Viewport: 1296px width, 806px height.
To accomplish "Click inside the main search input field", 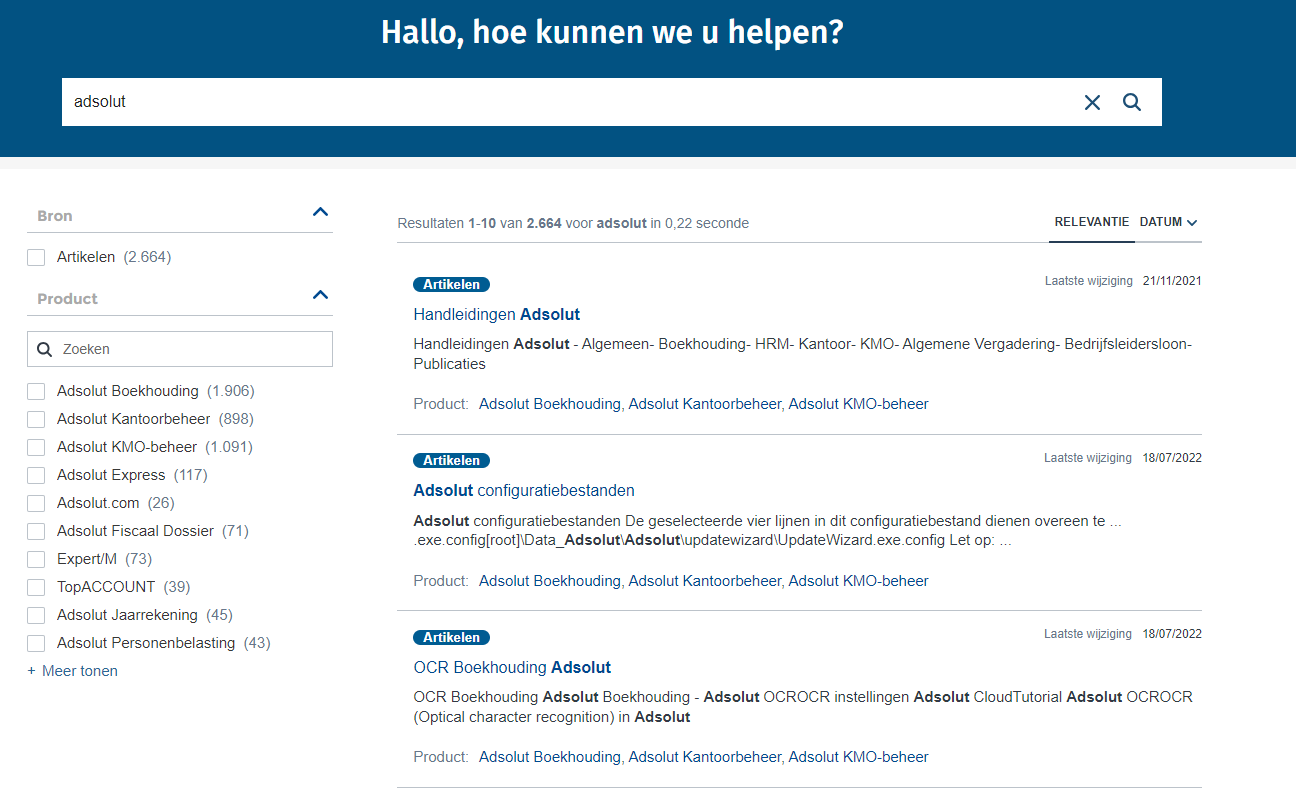I will tap(400, 102).
